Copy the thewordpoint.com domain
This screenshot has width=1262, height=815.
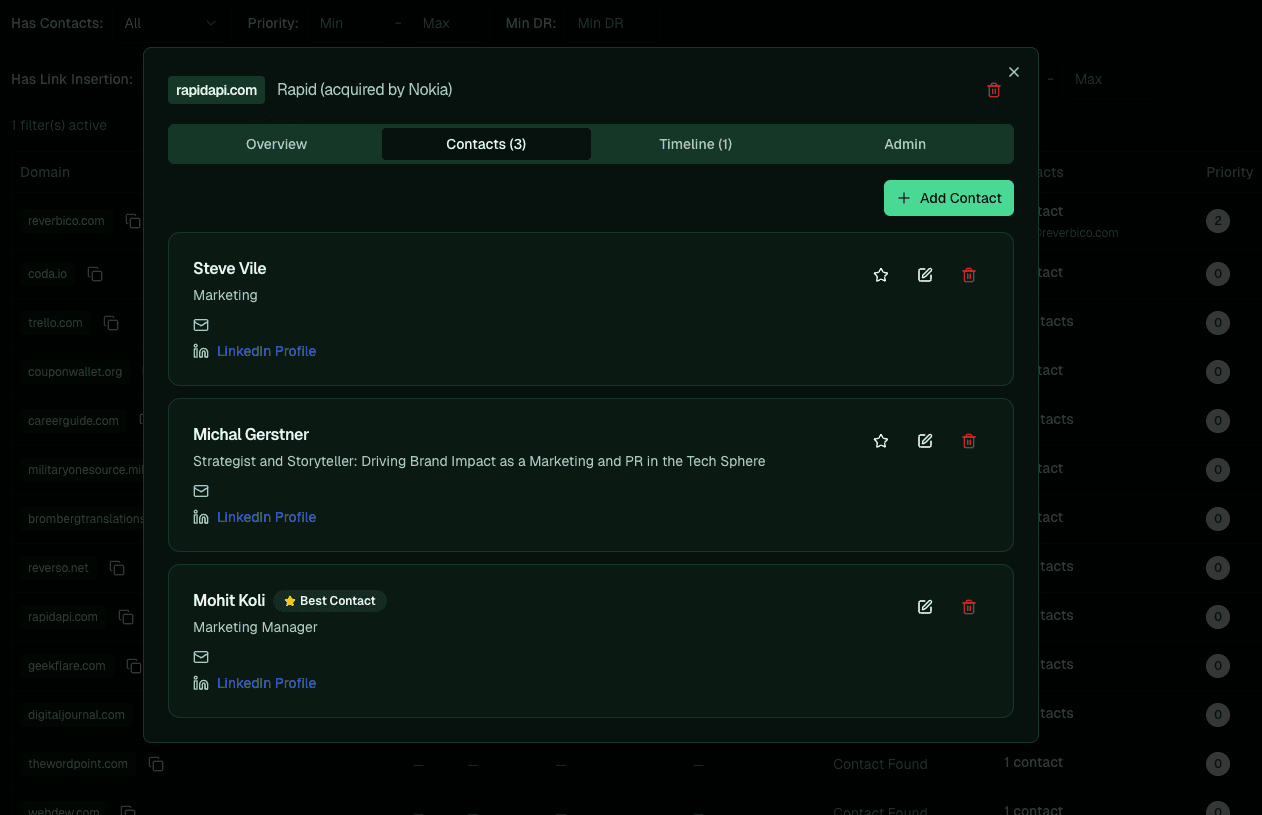click(156, 764)
